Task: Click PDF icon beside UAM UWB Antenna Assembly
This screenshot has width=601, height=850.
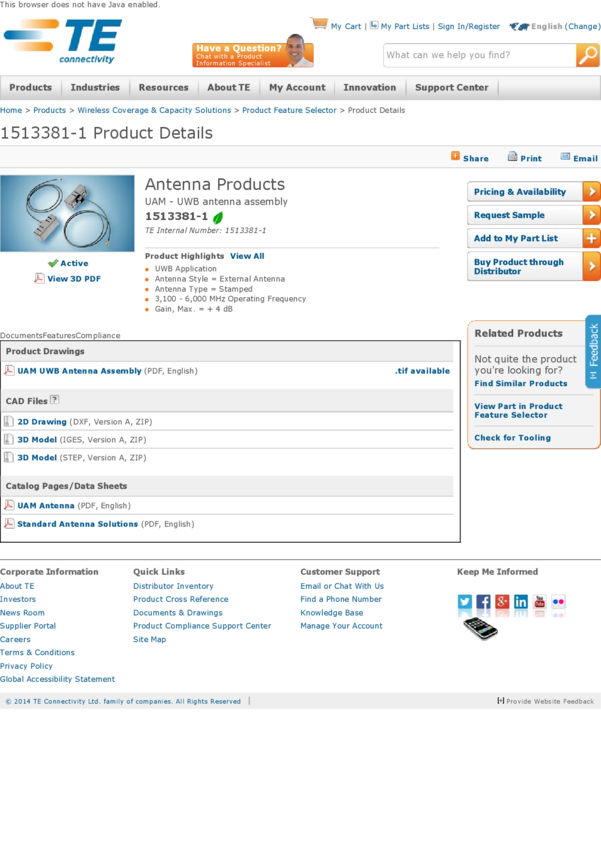Action: [9, 370]
